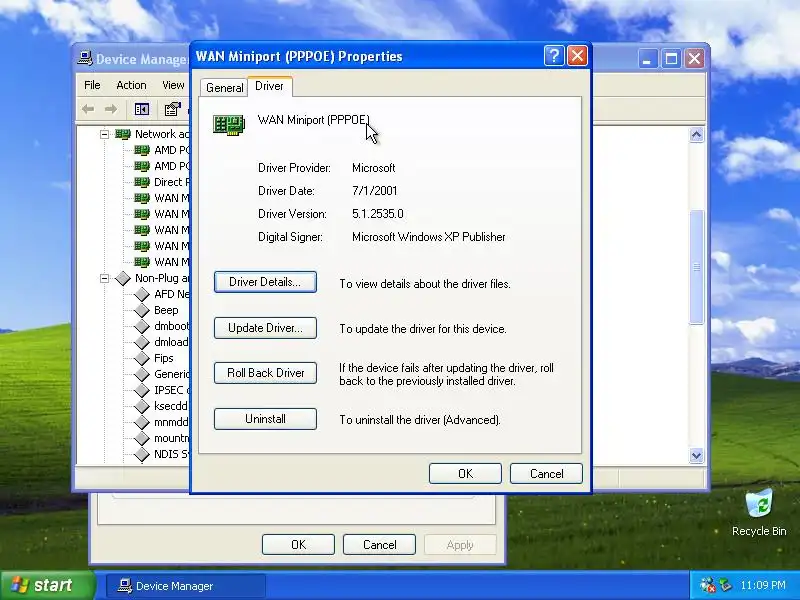The height and width of the screenshot is (600, 800).
Task: Open Driver Details for WAN Miniport
Action: [x=265, y=282]
